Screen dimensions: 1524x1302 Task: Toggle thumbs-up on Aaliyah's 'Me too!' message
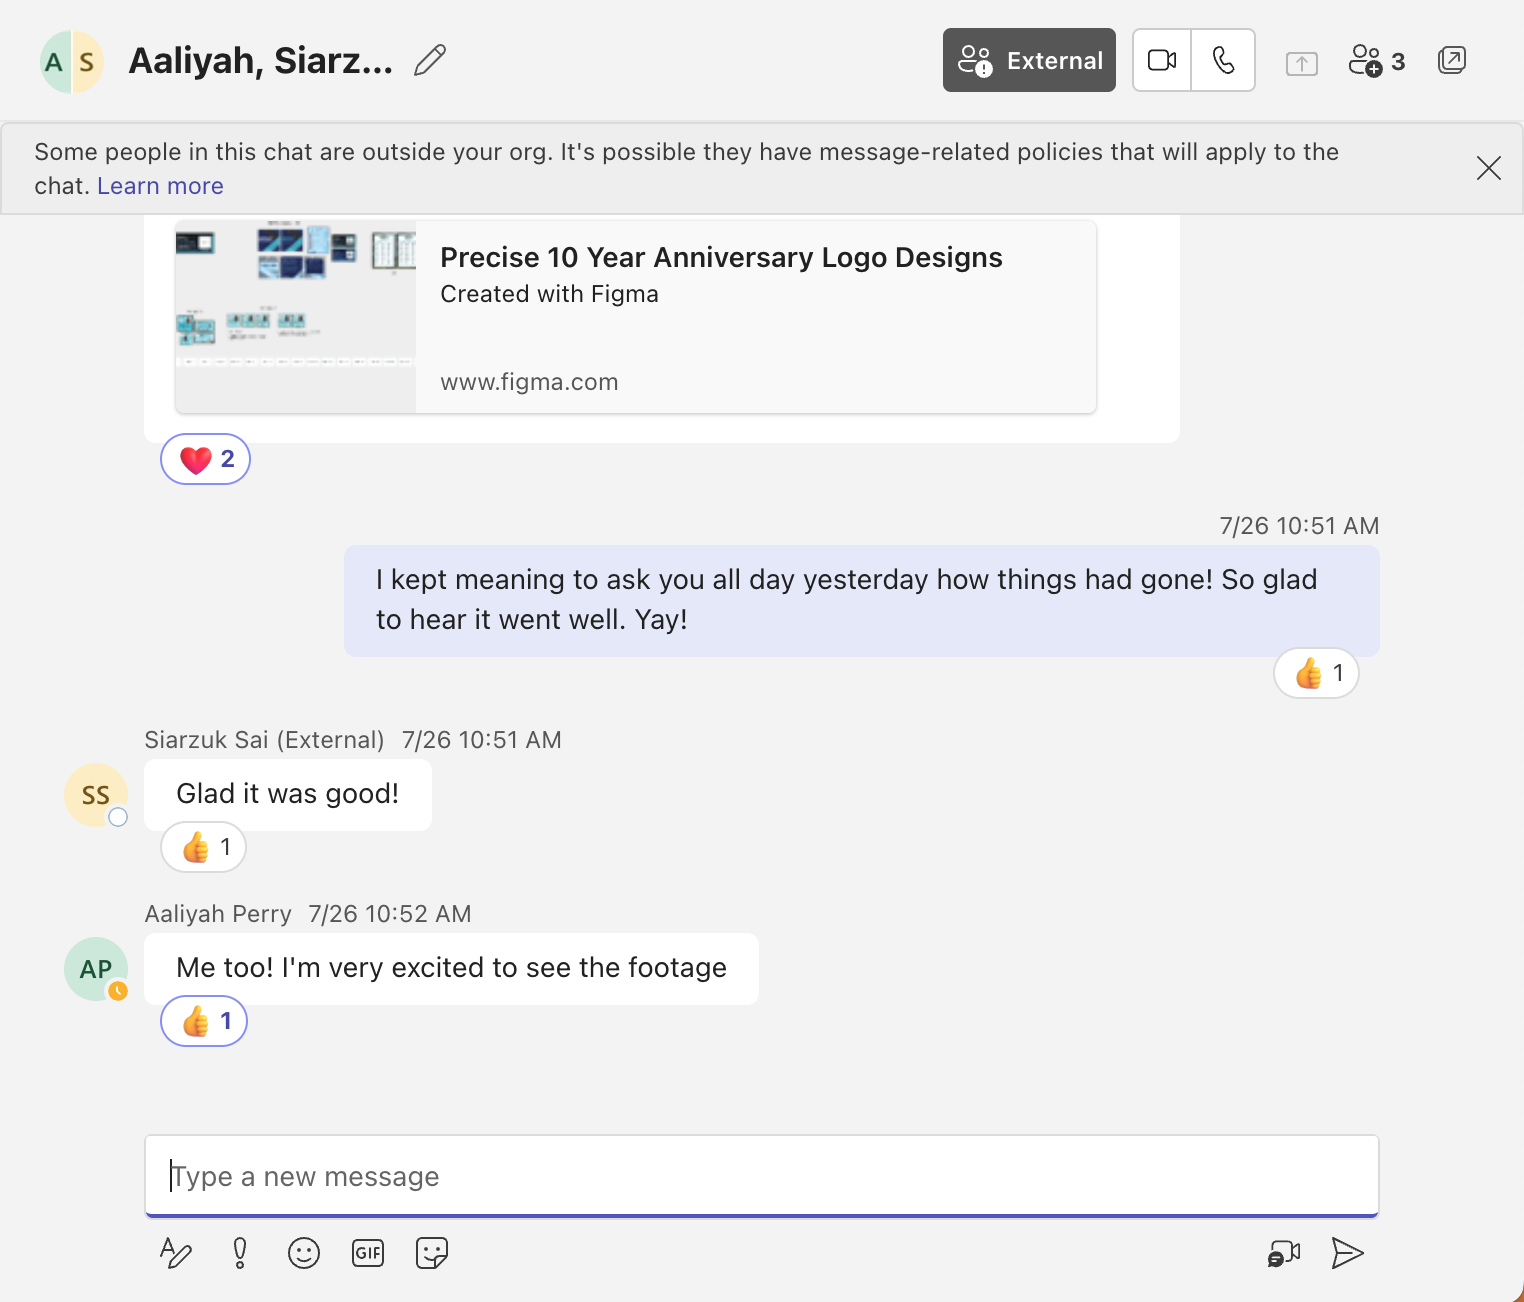point(203,1021)
